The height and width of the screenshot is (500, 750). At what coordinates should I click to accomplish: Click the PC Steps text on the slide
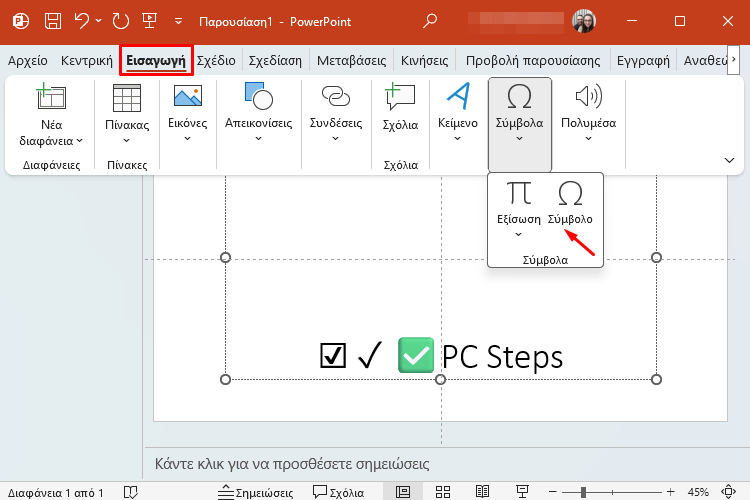(x=502, y=356)
